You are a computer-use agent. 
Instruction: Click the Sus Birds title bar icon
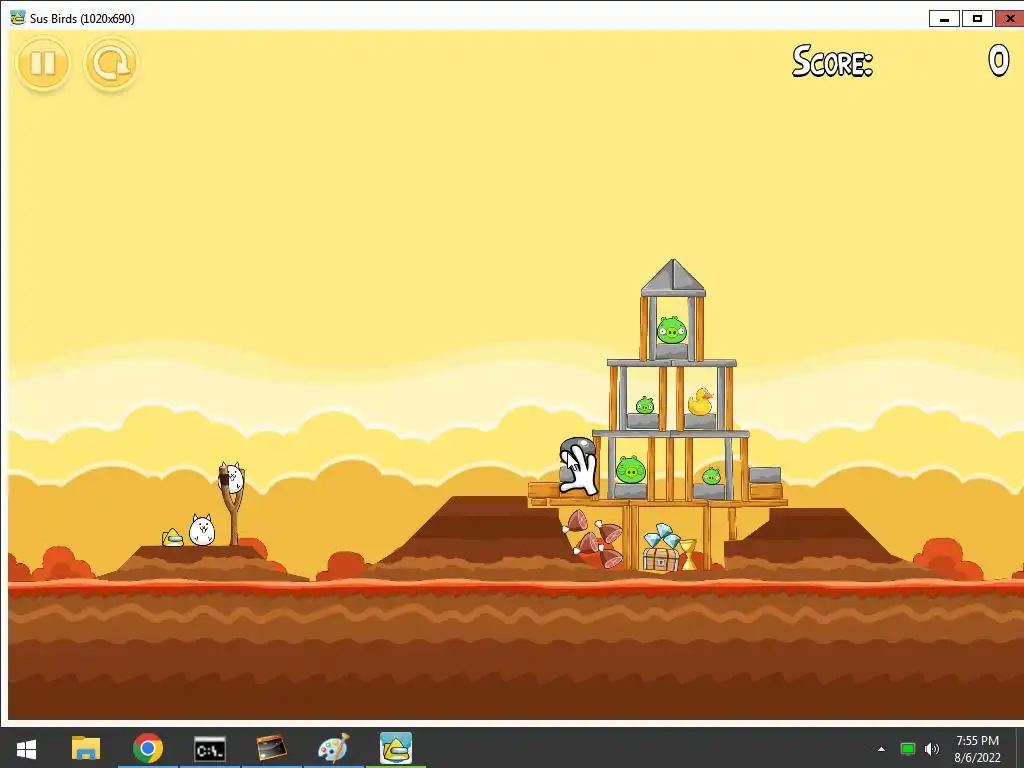[18, 18]
